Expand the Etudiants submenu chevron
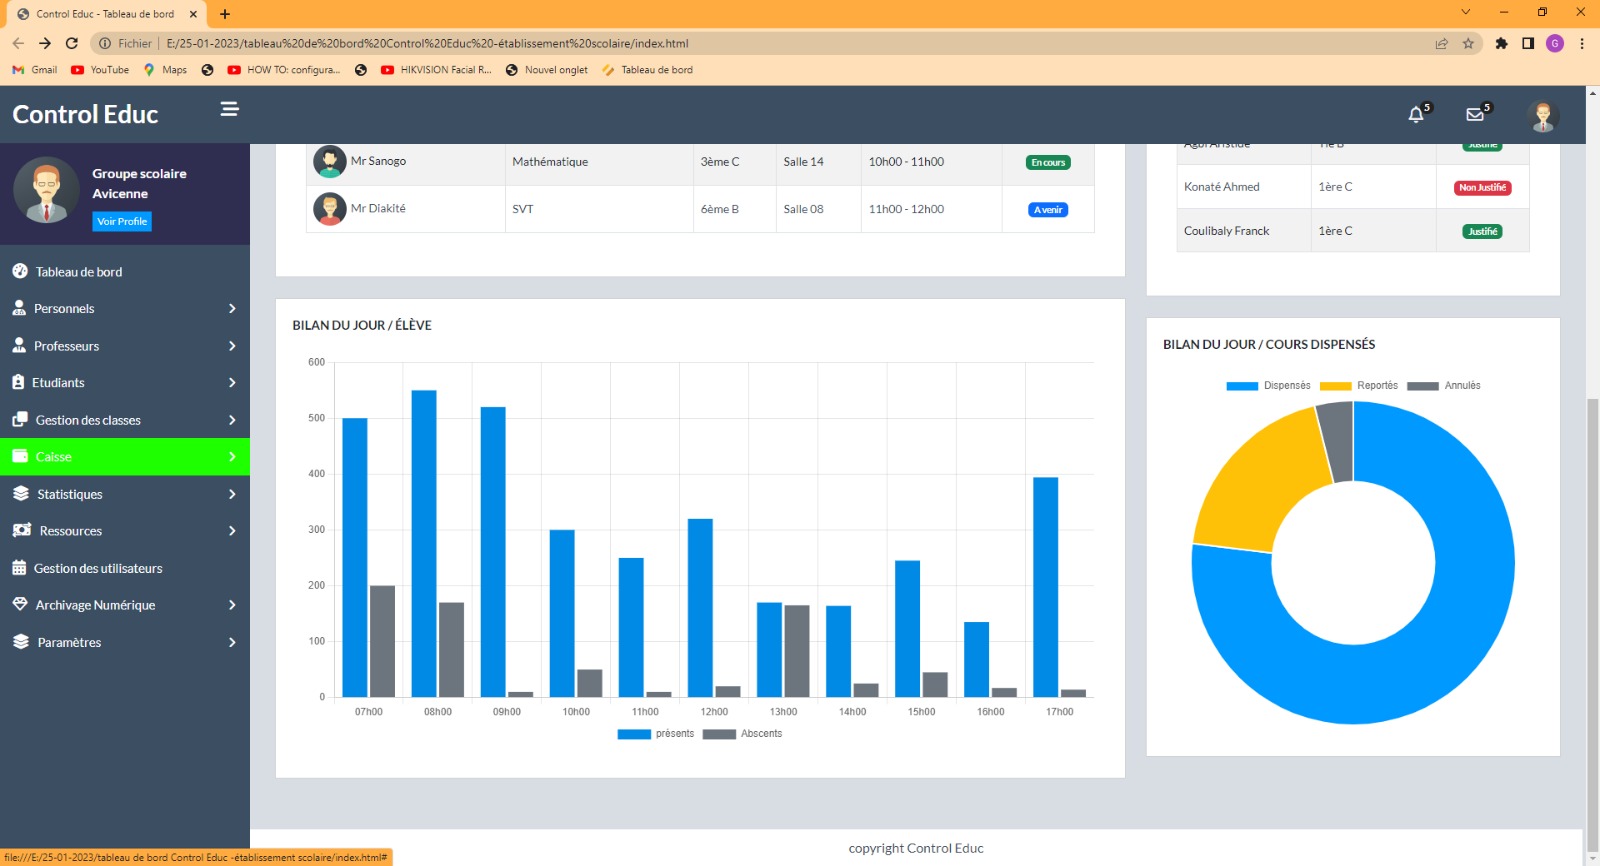Image resolution: width=1600 pixels, height=866 pixels. click(232, 383)
